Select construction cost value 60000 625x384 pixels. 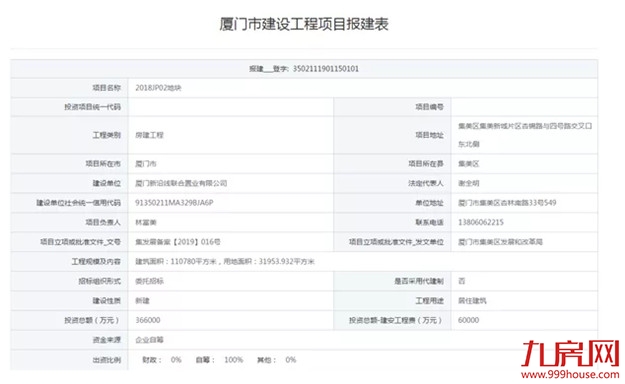point(469,320)
